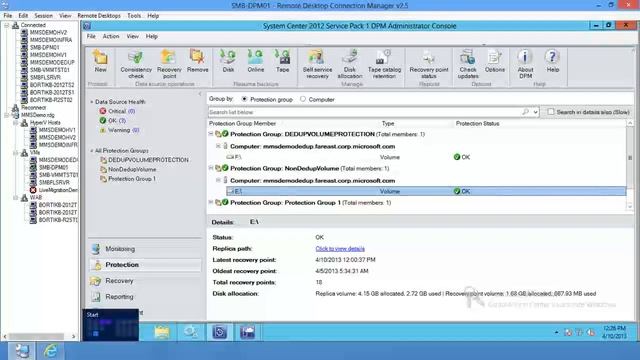Select Protection group radio button
640x360 pixels.
point(244,99)
